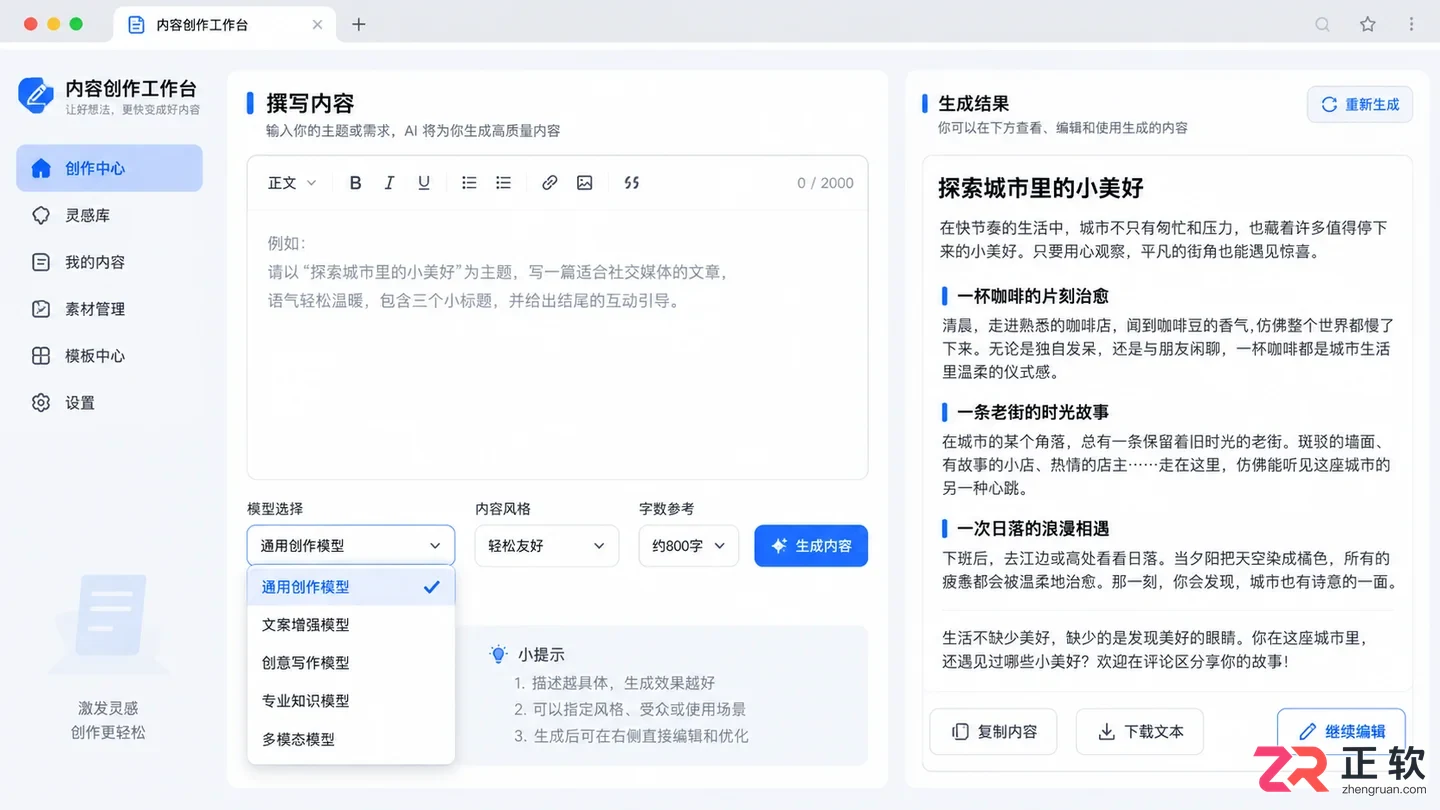Open a new browser tab
Screen dimensions: 1440x810
359,25
